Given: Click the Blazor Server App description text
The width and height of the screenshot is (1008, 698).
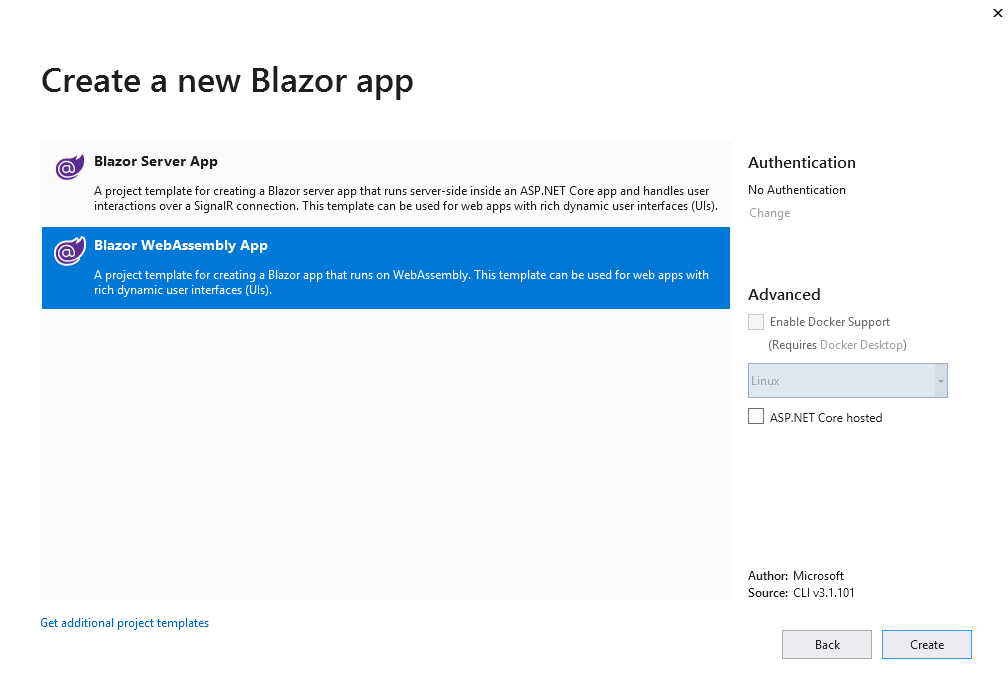Looking at the screenshot, I should point(406,199).
